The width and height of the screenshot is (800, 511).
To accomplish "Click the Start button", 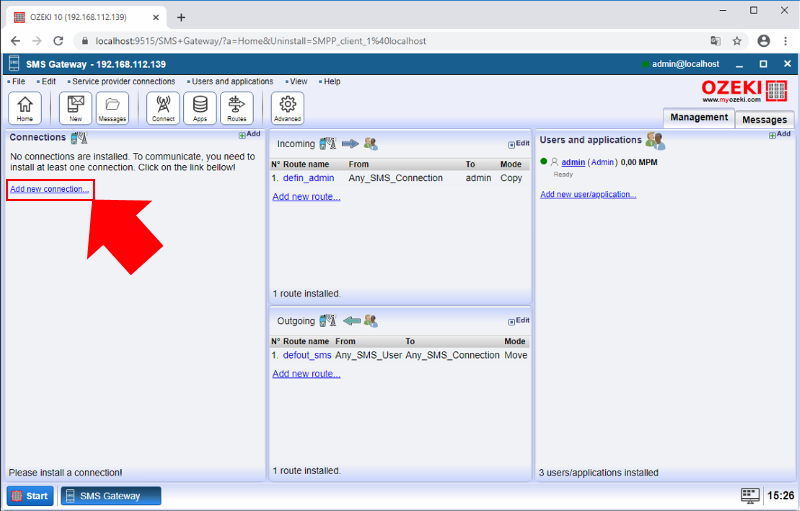I will pos(30,496).
